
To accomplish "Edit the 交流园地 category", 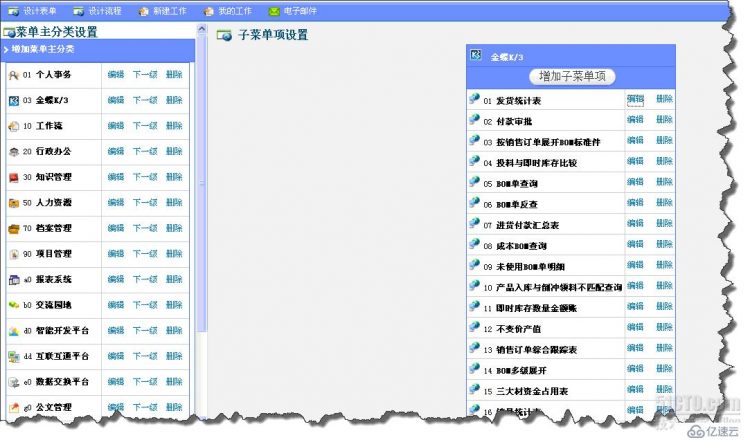I will click(116, 305).
